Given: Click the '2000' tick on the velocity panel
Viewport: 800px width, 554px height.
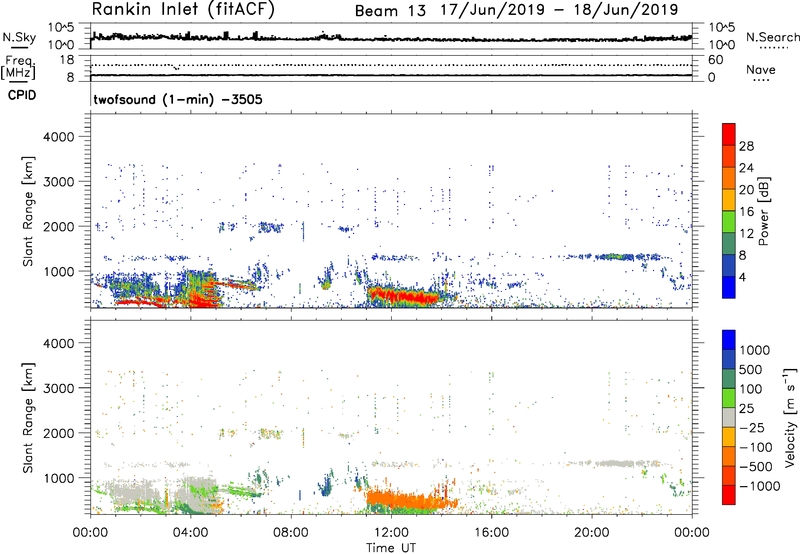Looking at the screenshot, I should pyautogui.click(x=58, y=433).
